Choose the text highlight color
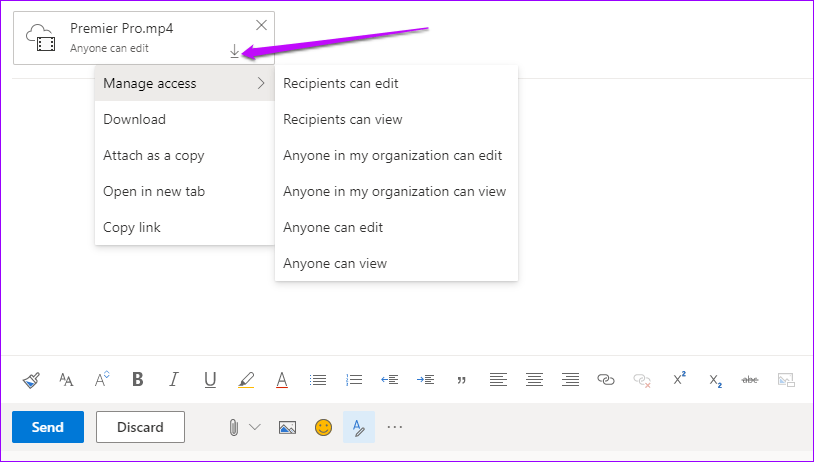This screenshot has width=814, height=462. click(246, 380)
